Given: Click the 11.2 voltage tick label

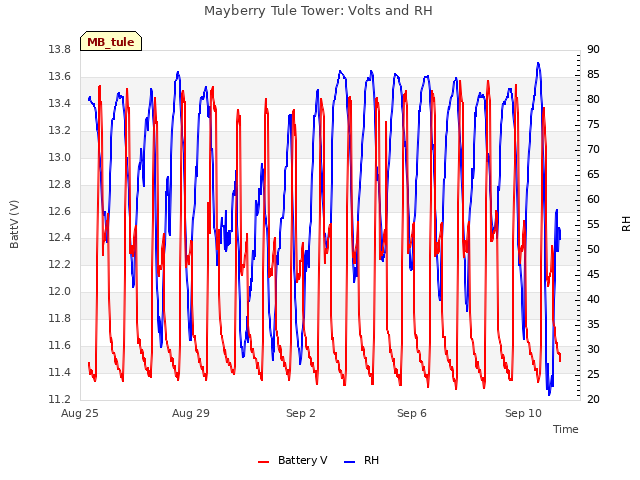Looking at the screenshot, I should coord(60,399).
